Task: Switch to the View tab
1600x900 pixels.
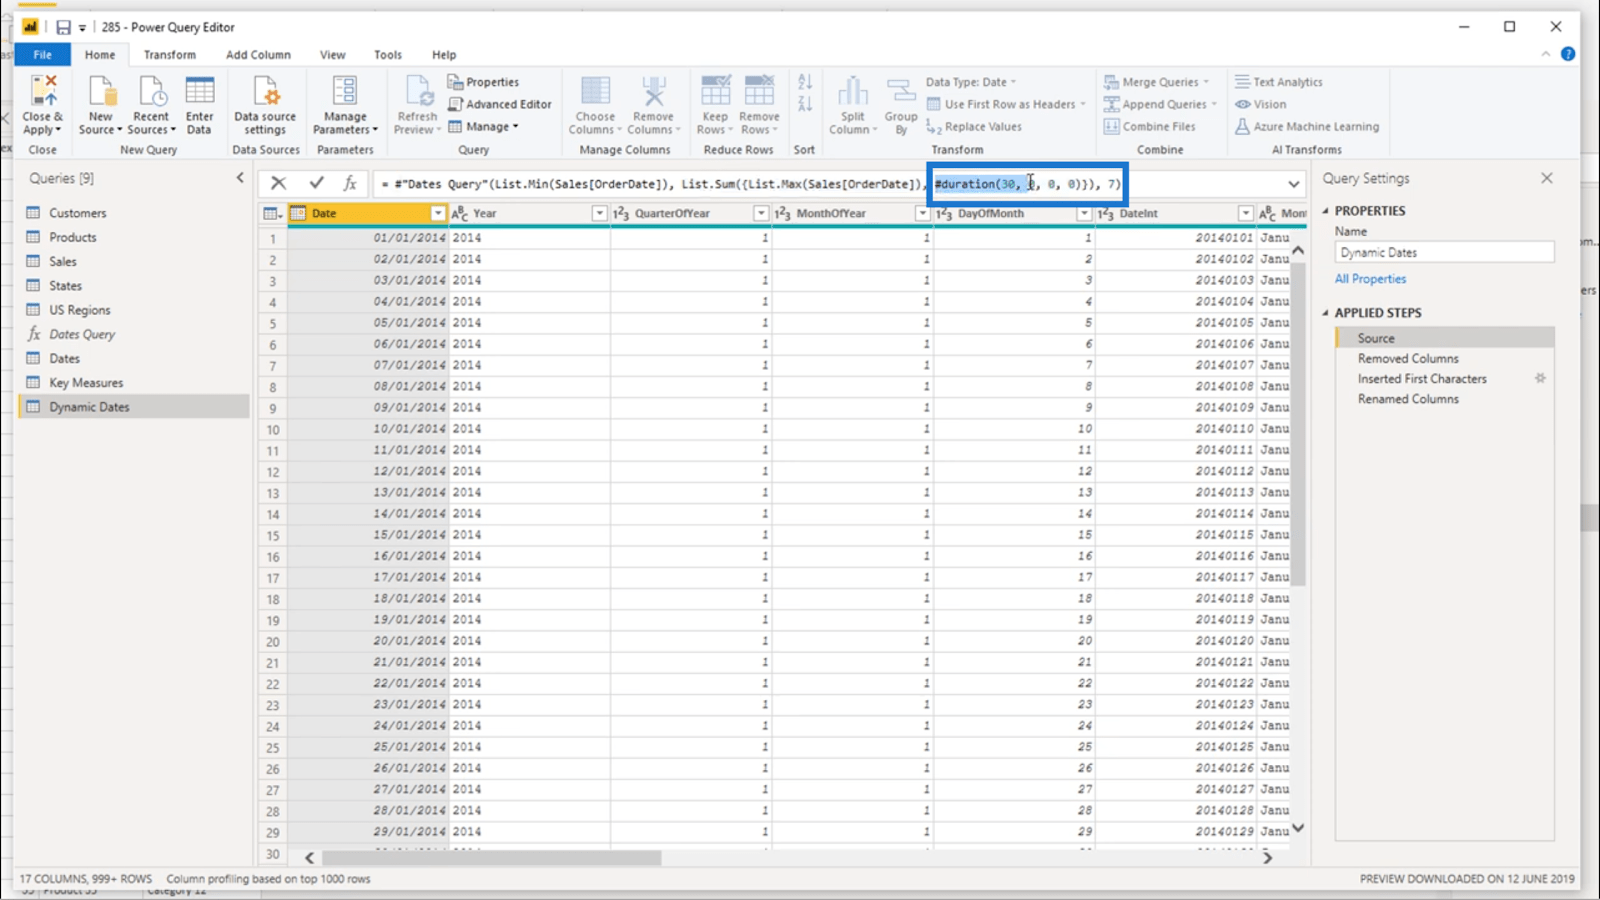Action: tap(332, 55)
